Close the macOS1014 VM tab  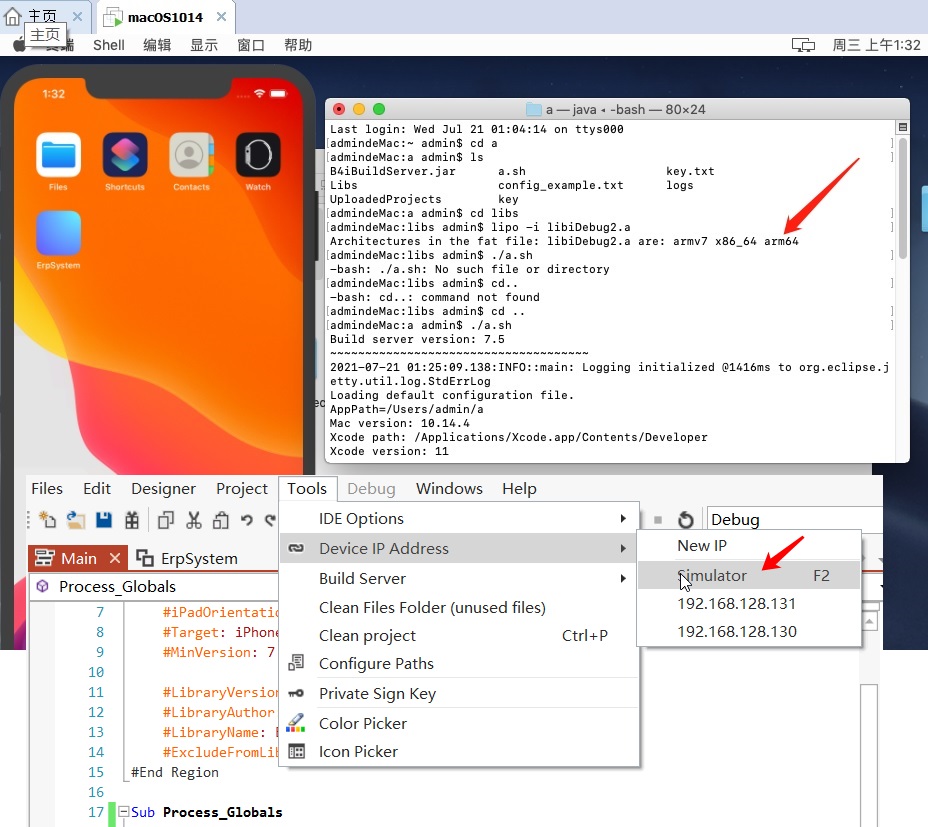221,17
